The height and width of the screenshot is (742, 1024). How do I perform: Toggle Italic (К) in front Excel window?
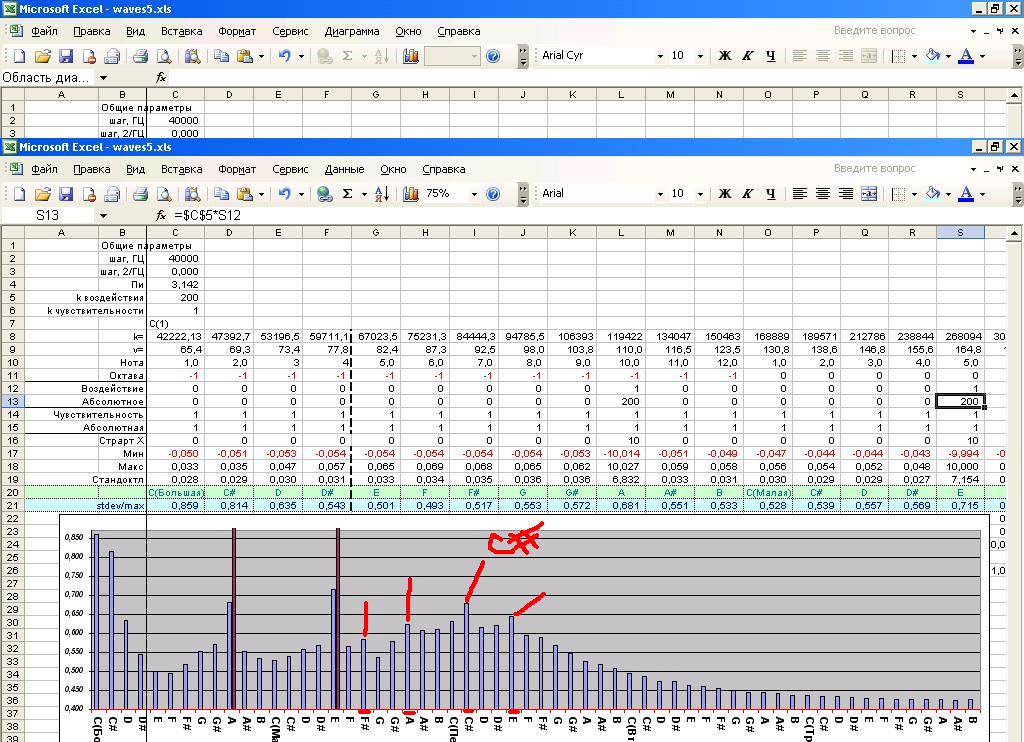pyautogui.click(x=748, y=193)
